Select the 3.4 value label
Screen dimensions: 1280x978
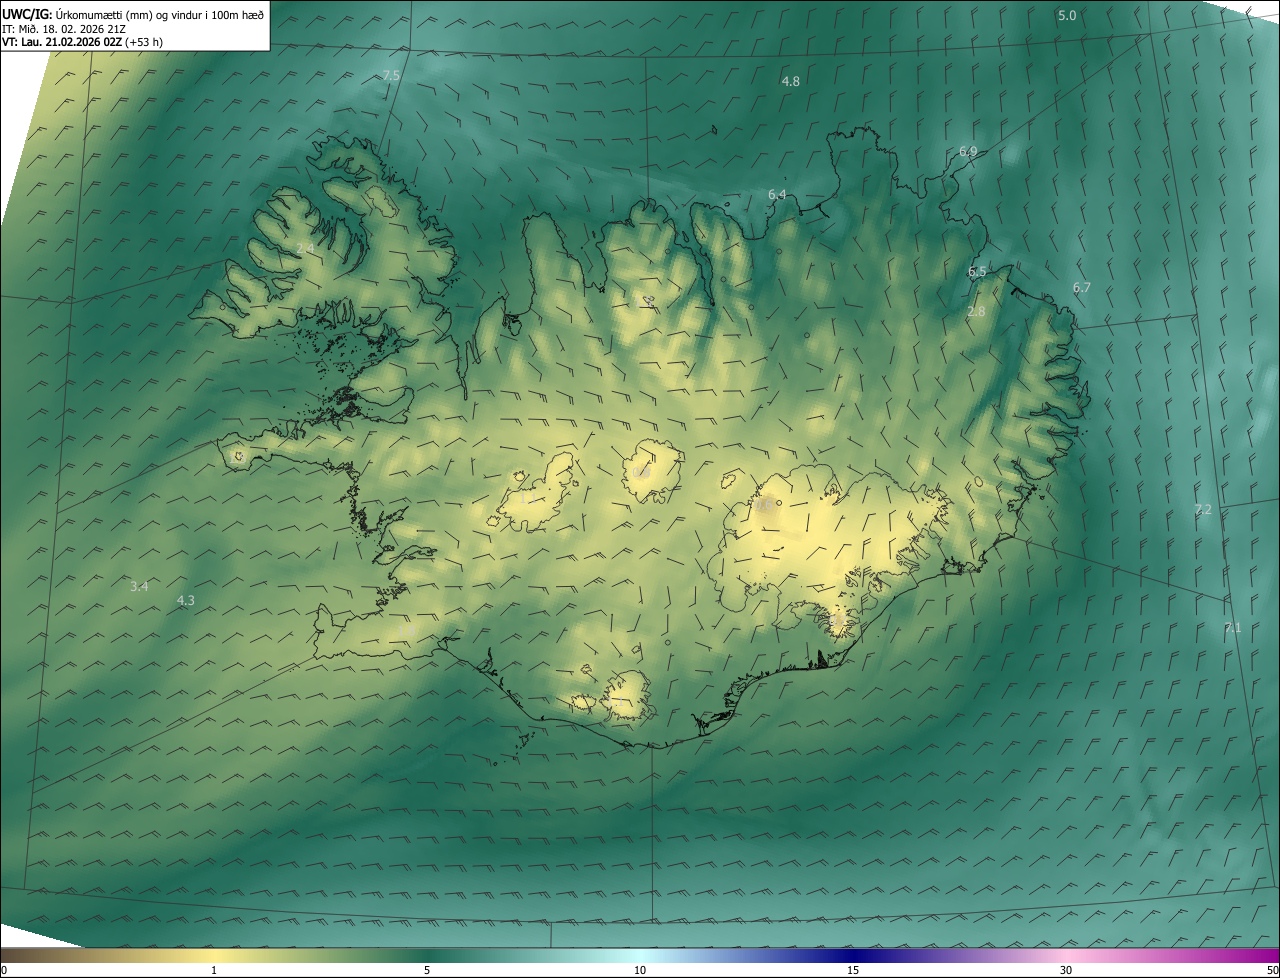139,586
